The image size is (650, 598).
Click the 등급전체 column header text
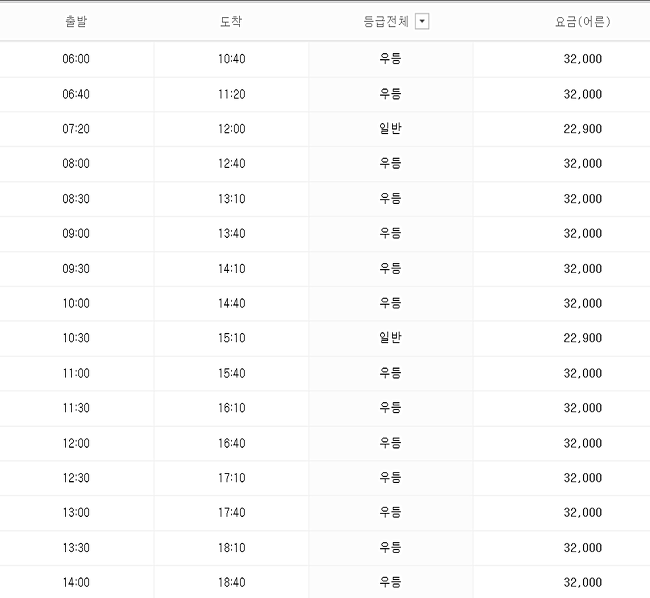point(386,21)
